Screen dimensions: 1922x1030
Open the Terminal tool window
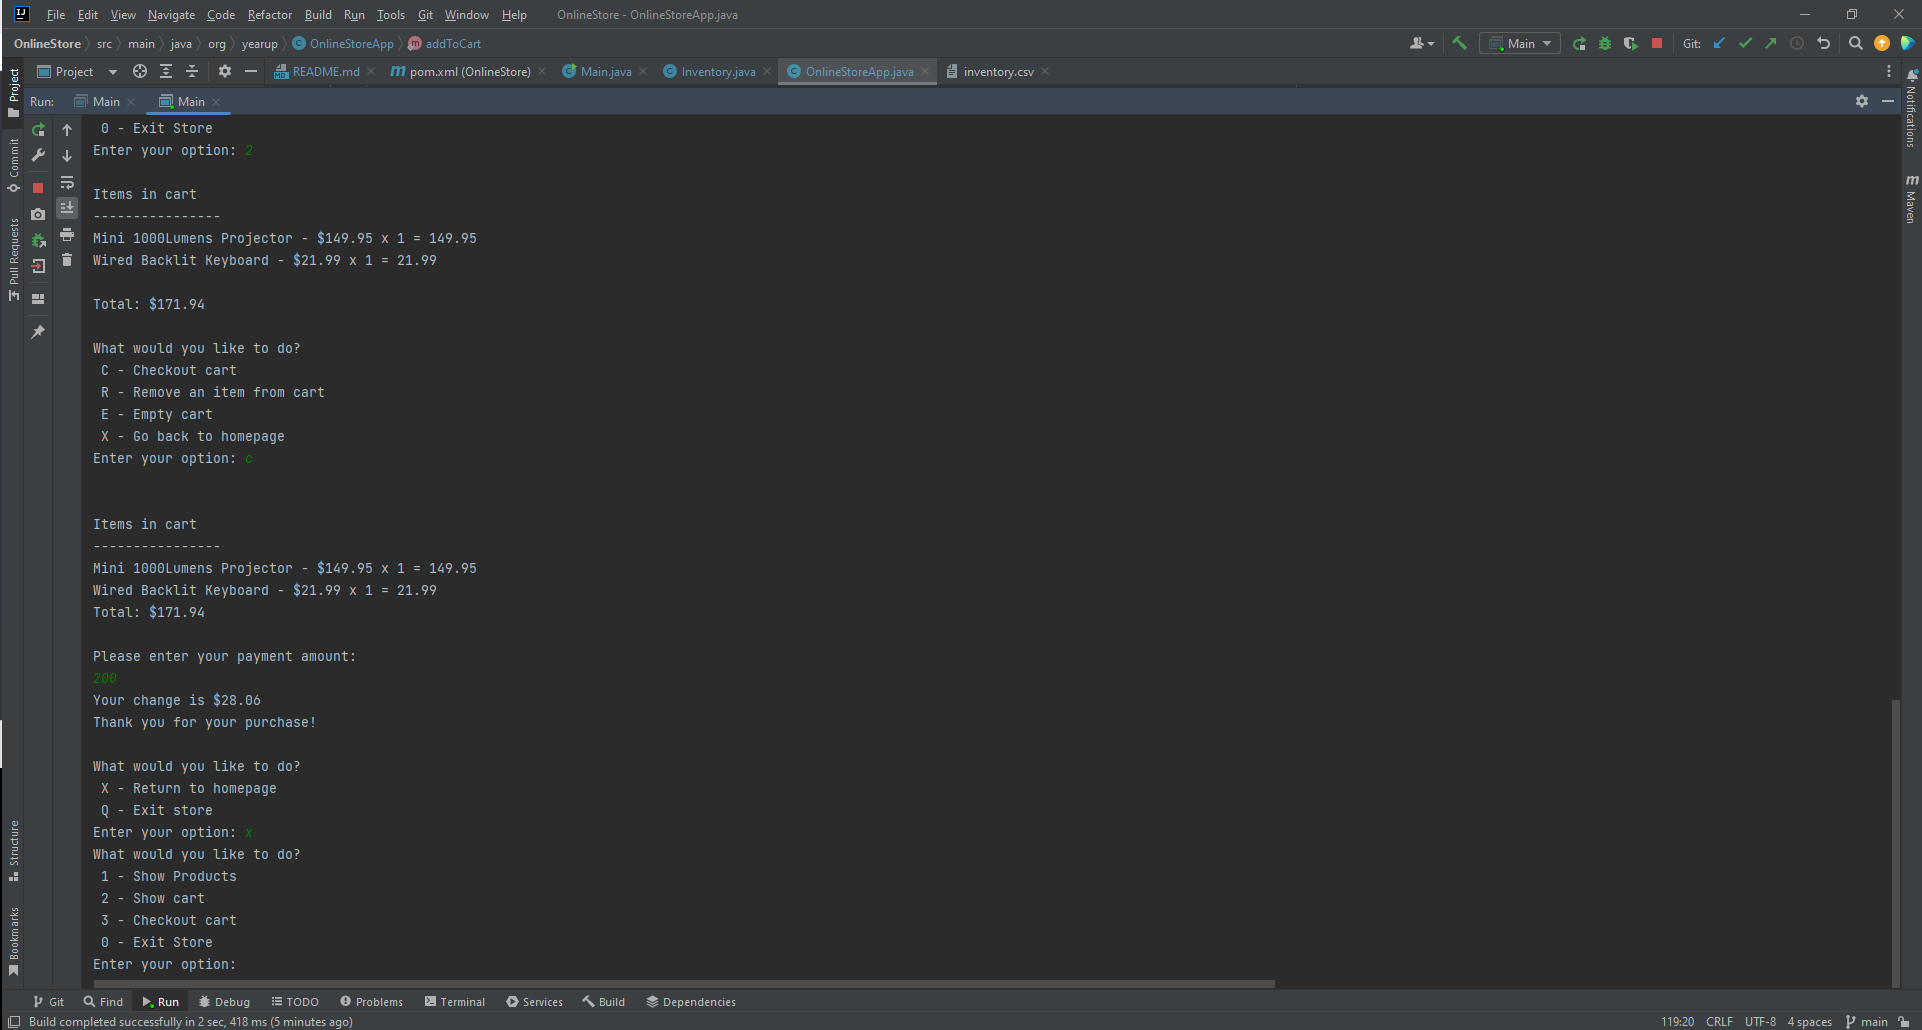tap(455, 1001)
